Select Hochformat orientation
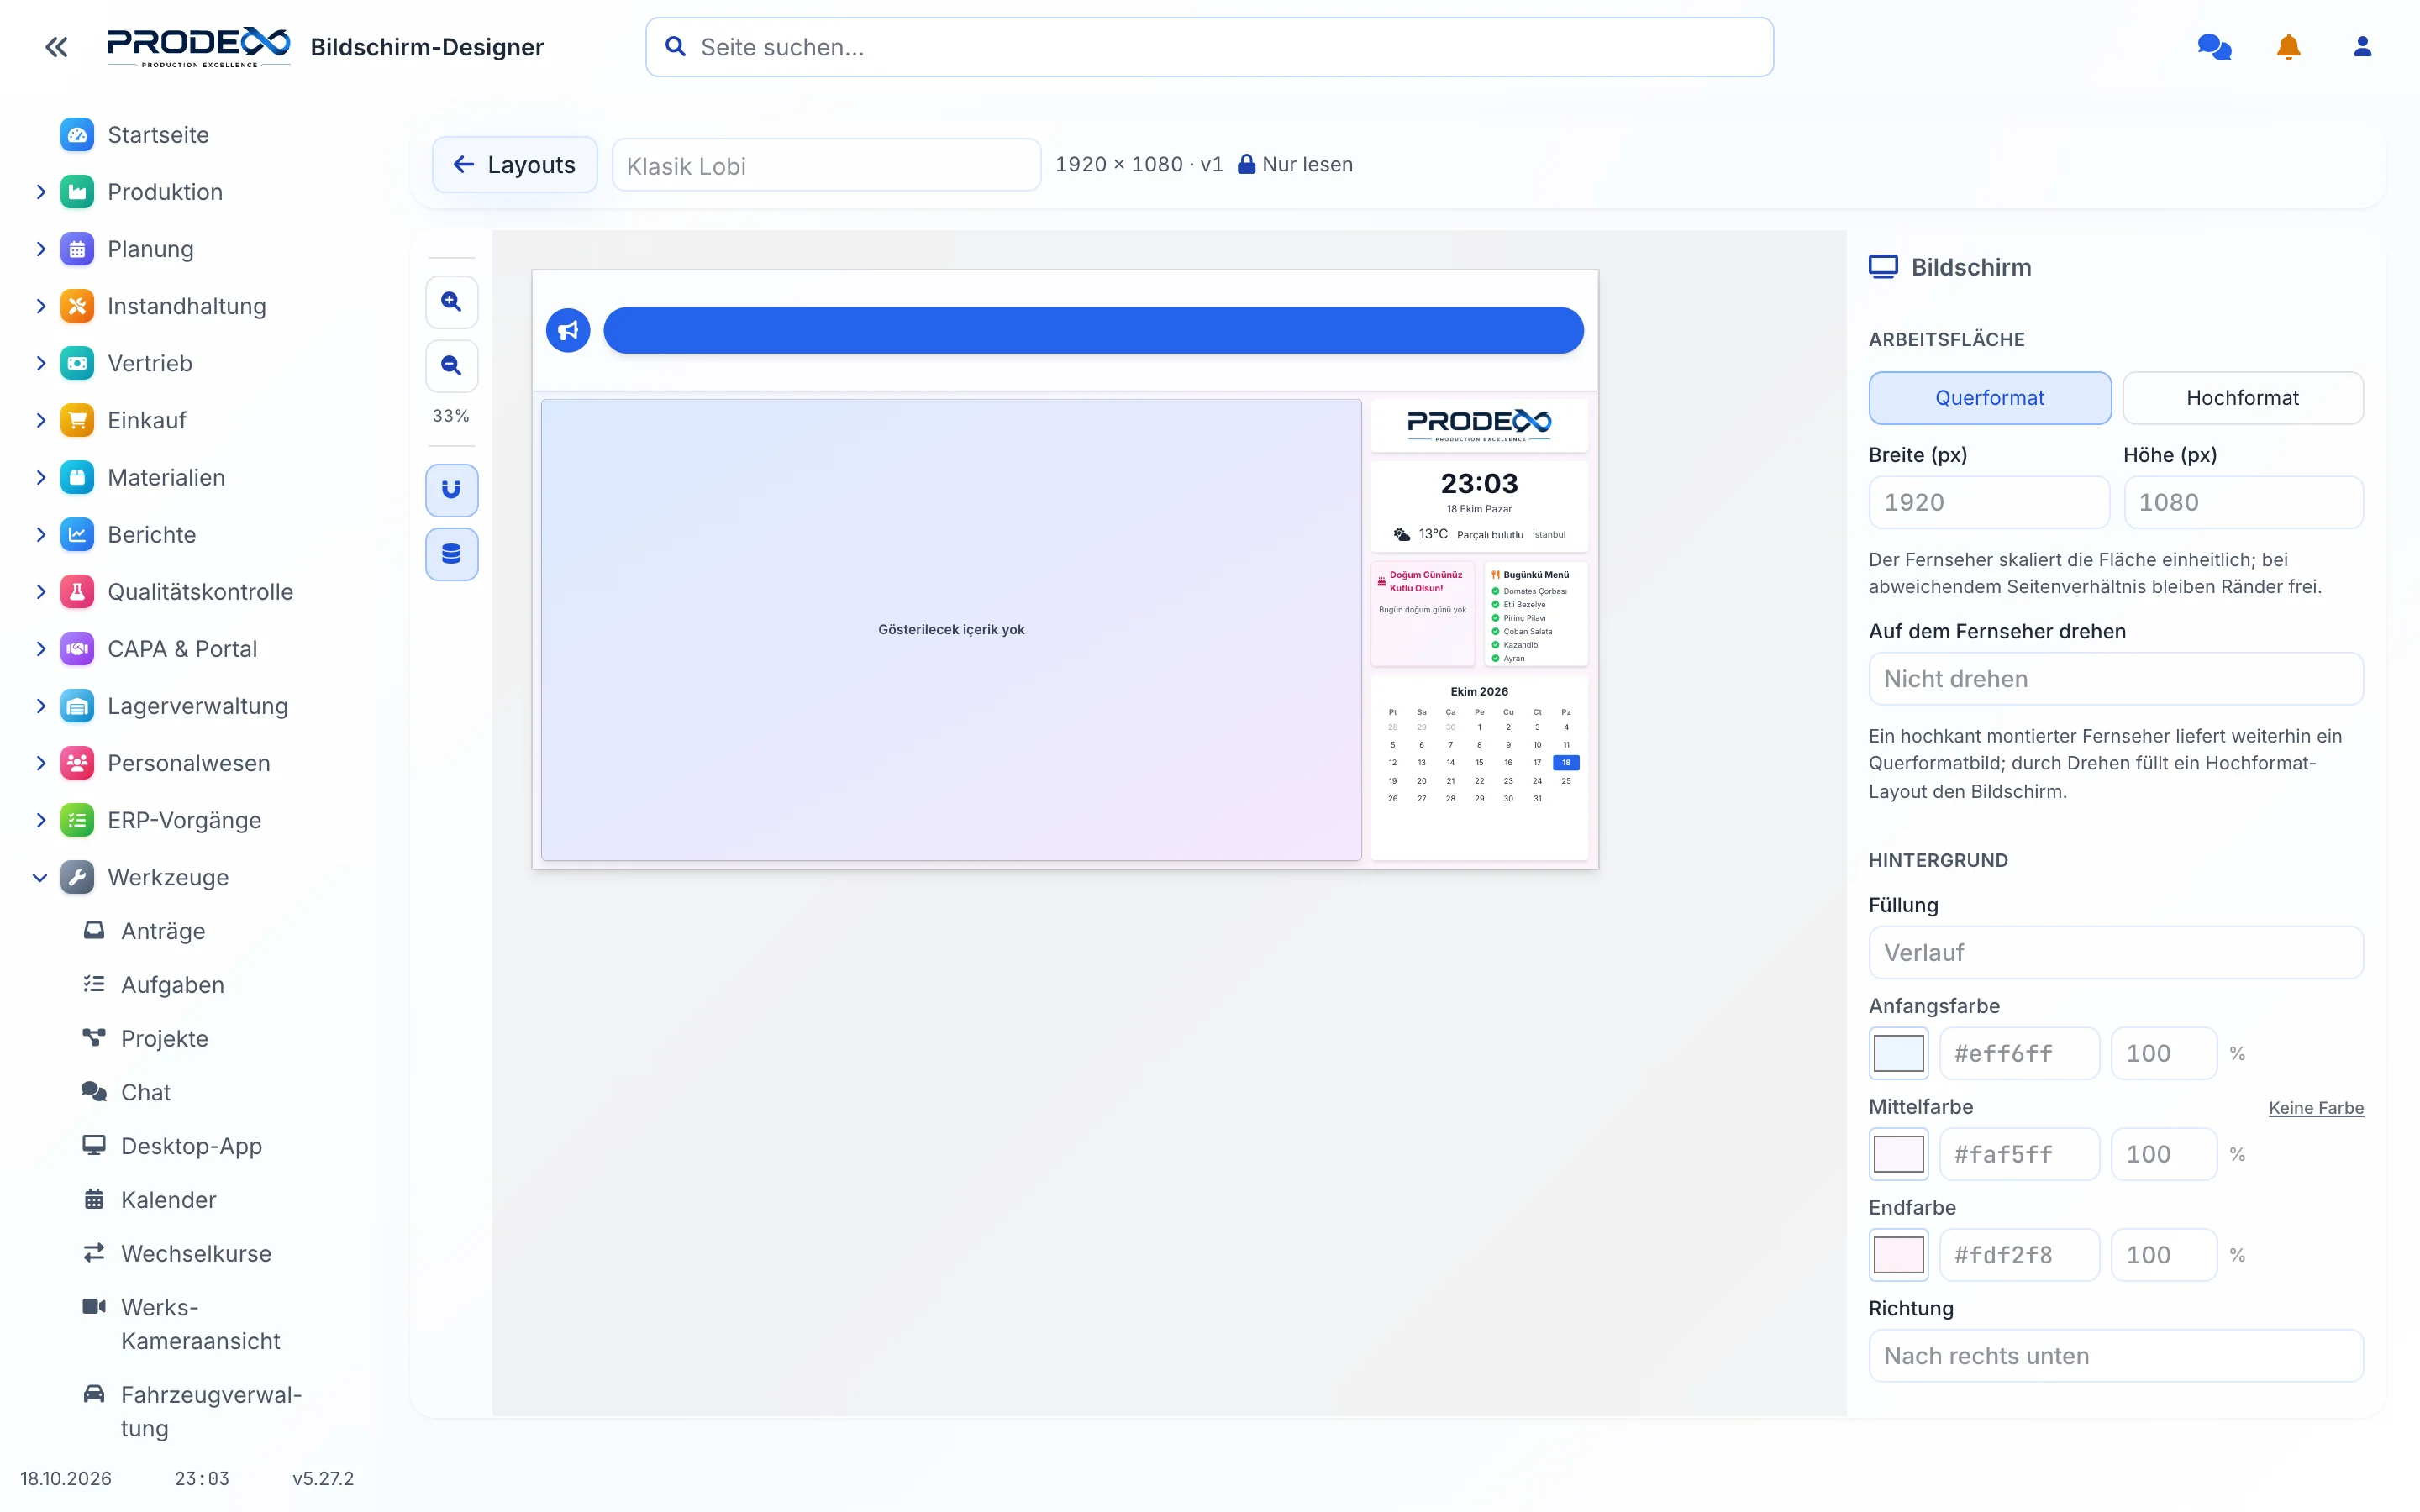The height and width of the screenshot is (1512, 2420). point(2243,398)
